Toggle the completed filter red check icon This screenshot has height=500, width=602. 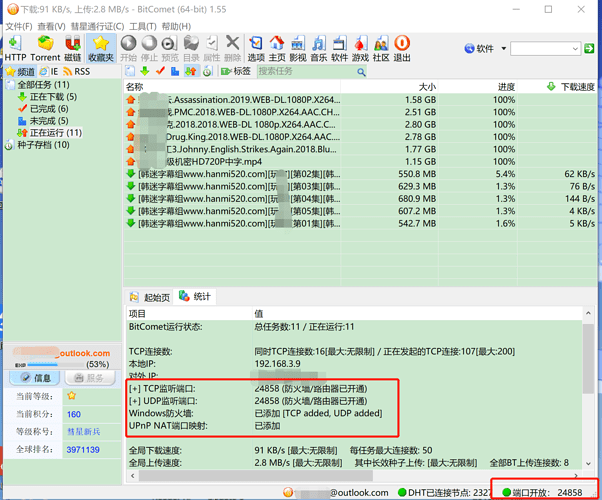[x=160, y=71]
